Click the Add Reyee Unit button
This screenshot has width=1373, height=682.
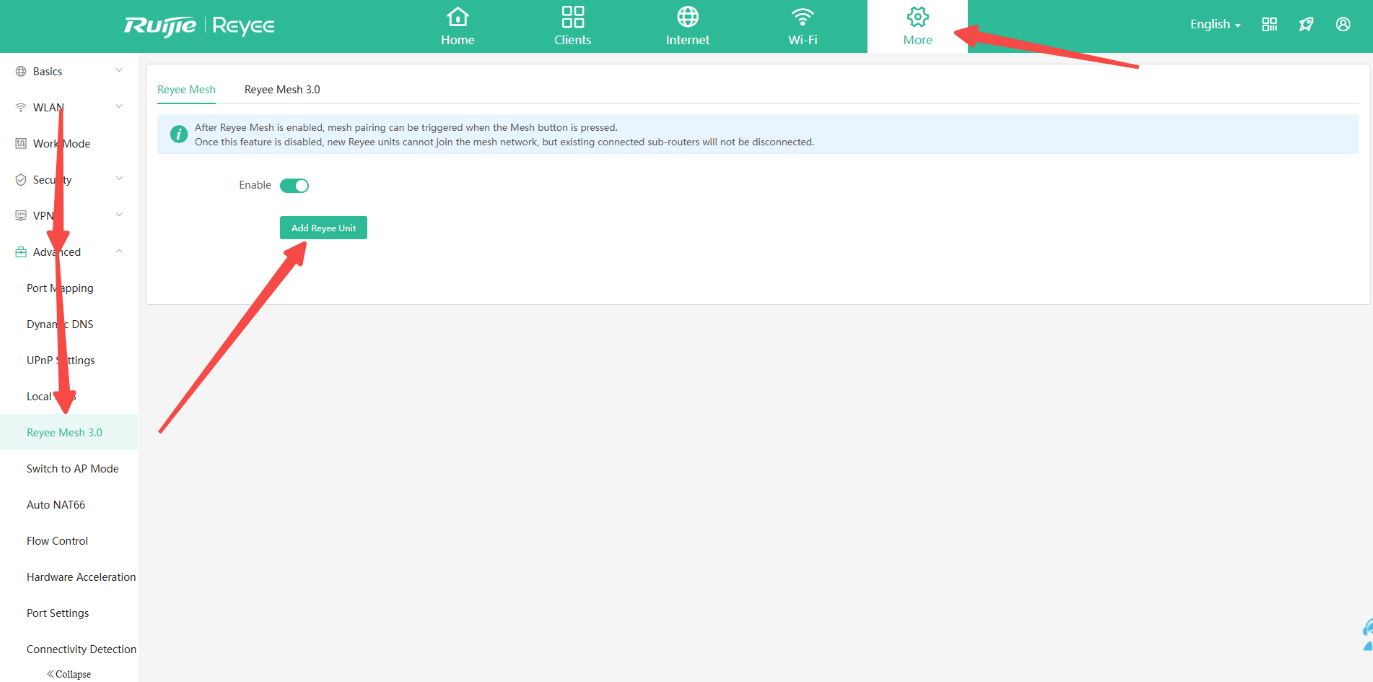point(323,228)
